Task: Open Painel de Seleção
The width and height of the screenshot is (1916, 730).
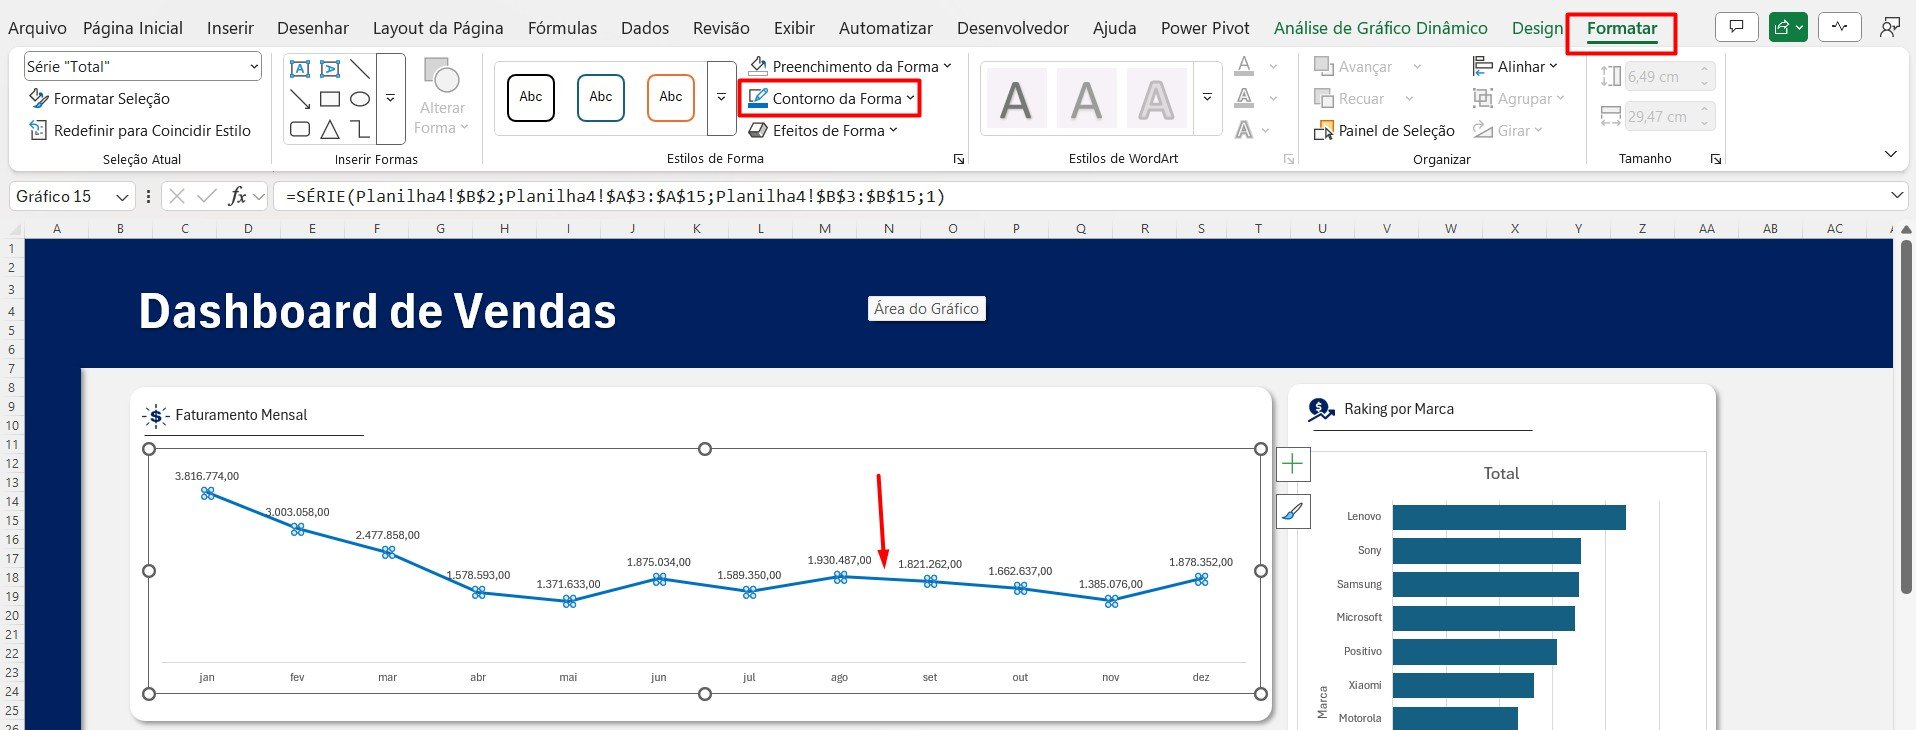Action: pos(1385,131)
